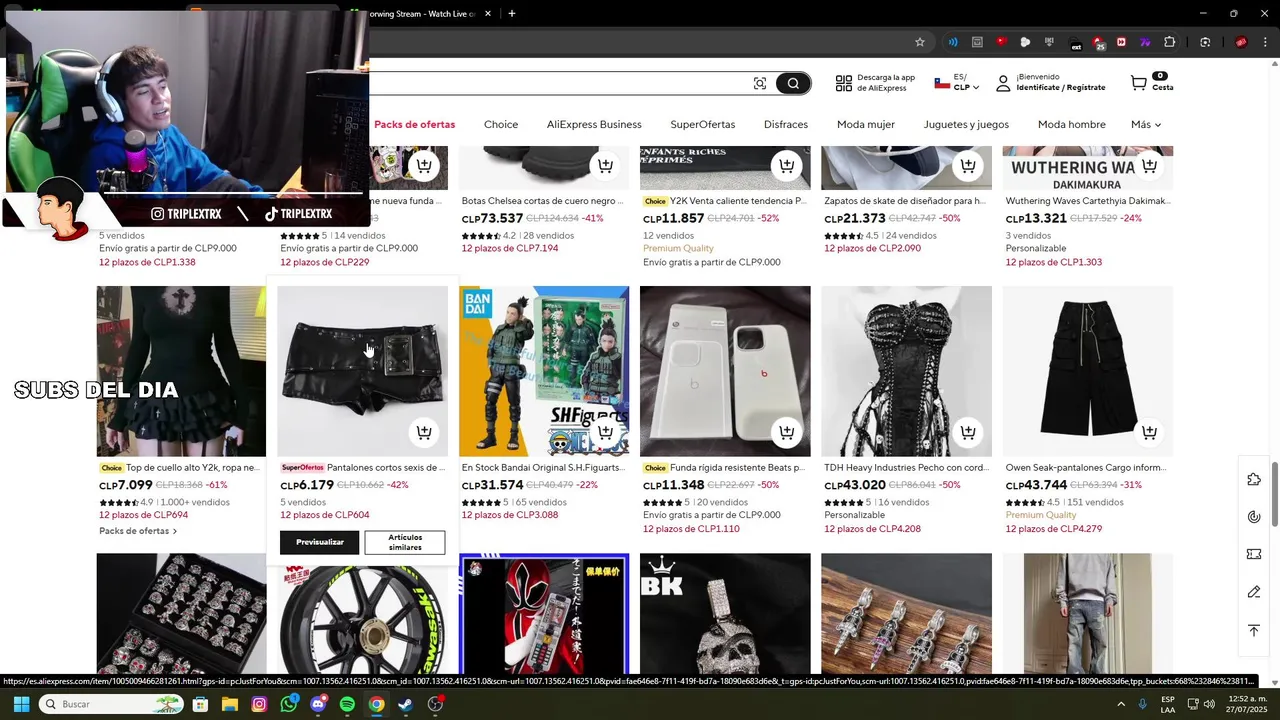Viewport: 1280px width, 720px height.
Task: Click the Chrome profile avatar
Action: tap(1241, 42)
